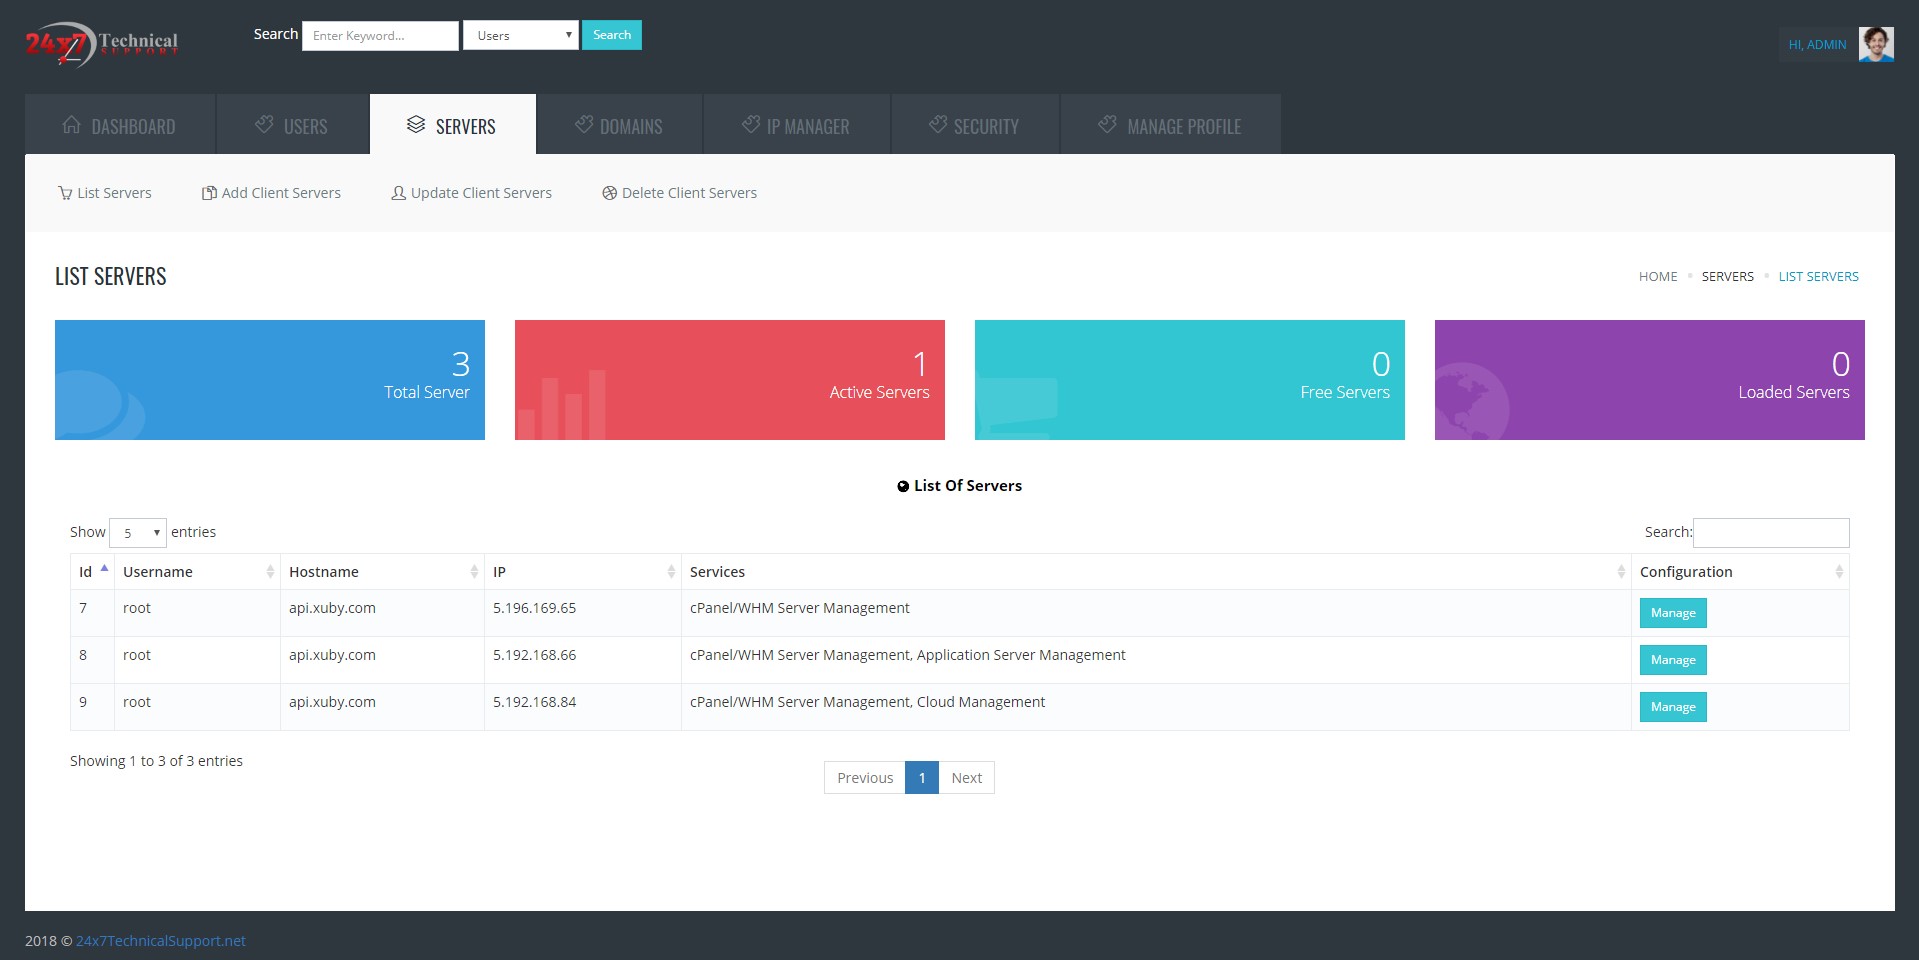This screenshot has height=960, width=1919.
Task: Click the Dashboard home icon
Action: (x=72, y=125)
